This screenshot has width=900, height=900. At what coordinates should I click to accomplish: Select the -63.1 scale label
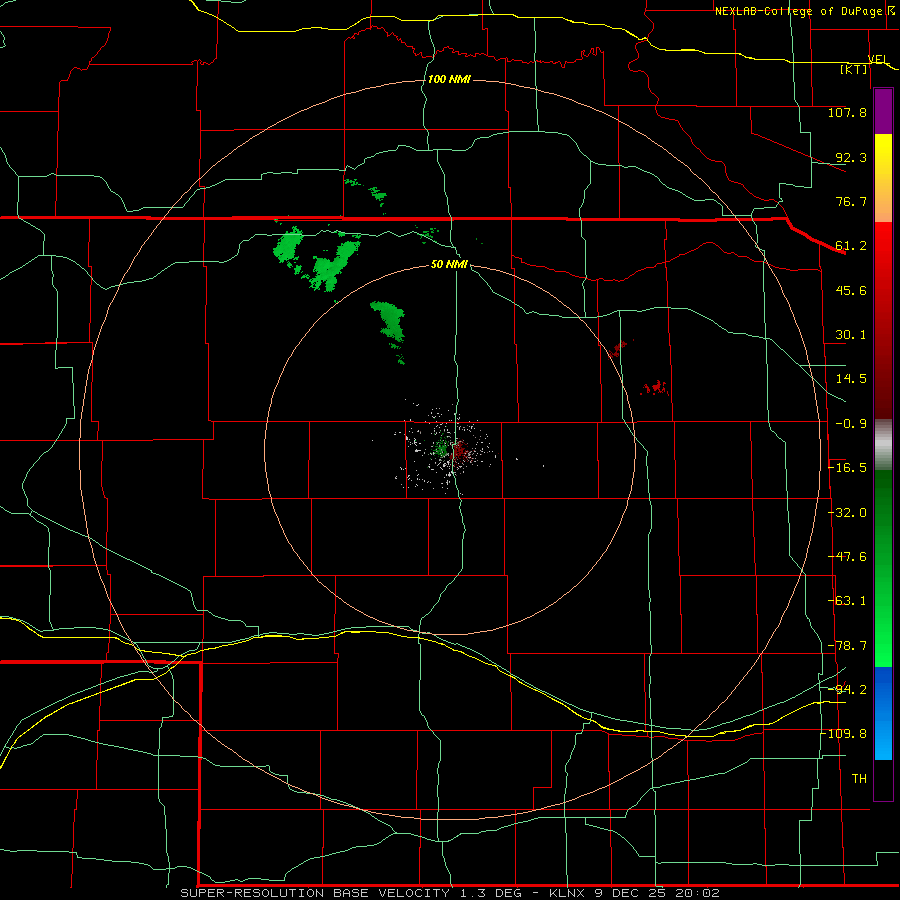click(x=847, y=601)
